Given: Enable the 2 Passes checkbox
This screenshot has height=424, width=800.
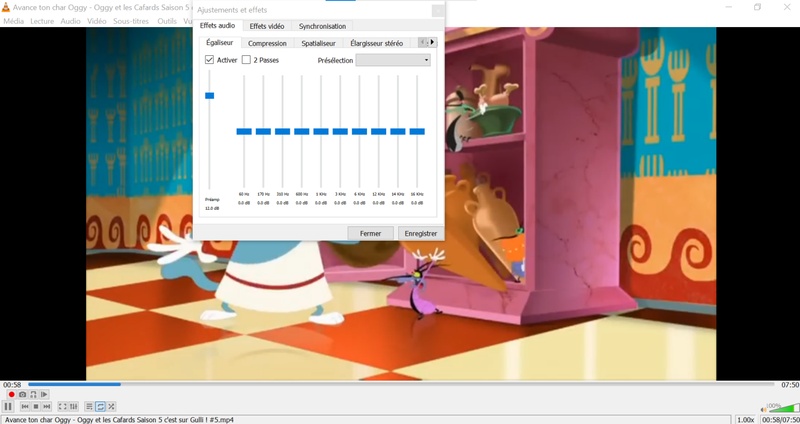Looking at the screenshot, I should (246, 60).
